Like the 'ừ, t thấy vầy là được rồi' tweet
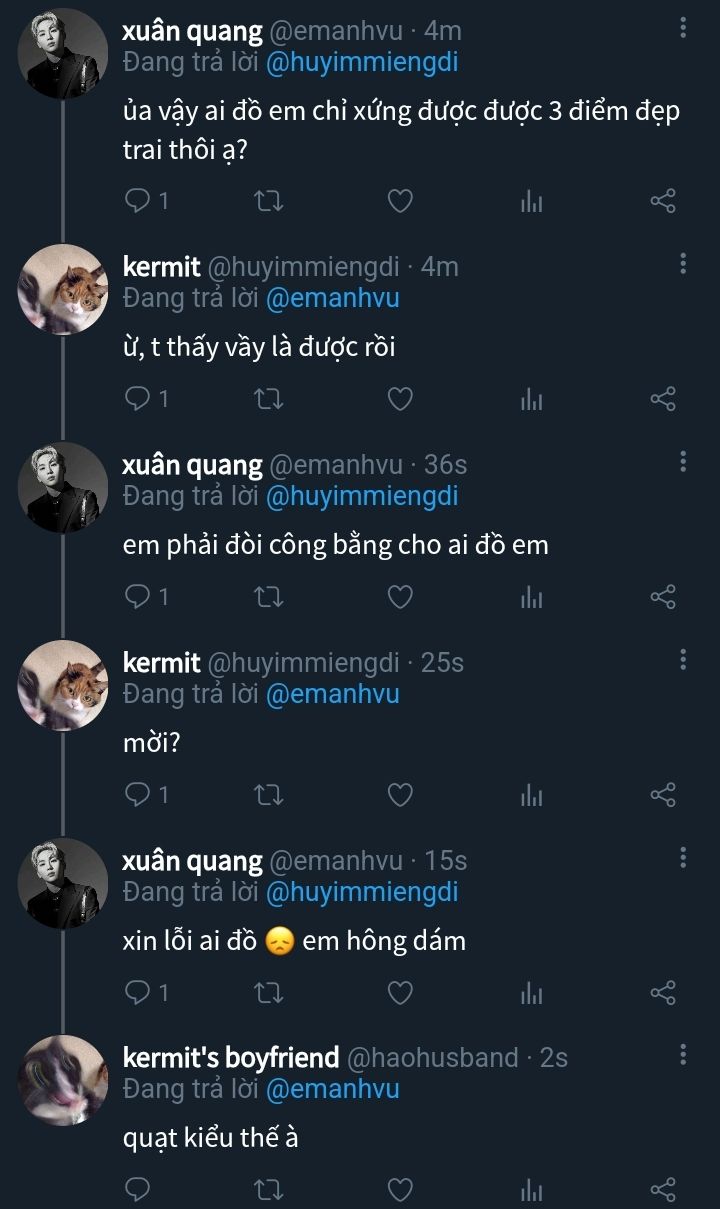 (400, 400)
